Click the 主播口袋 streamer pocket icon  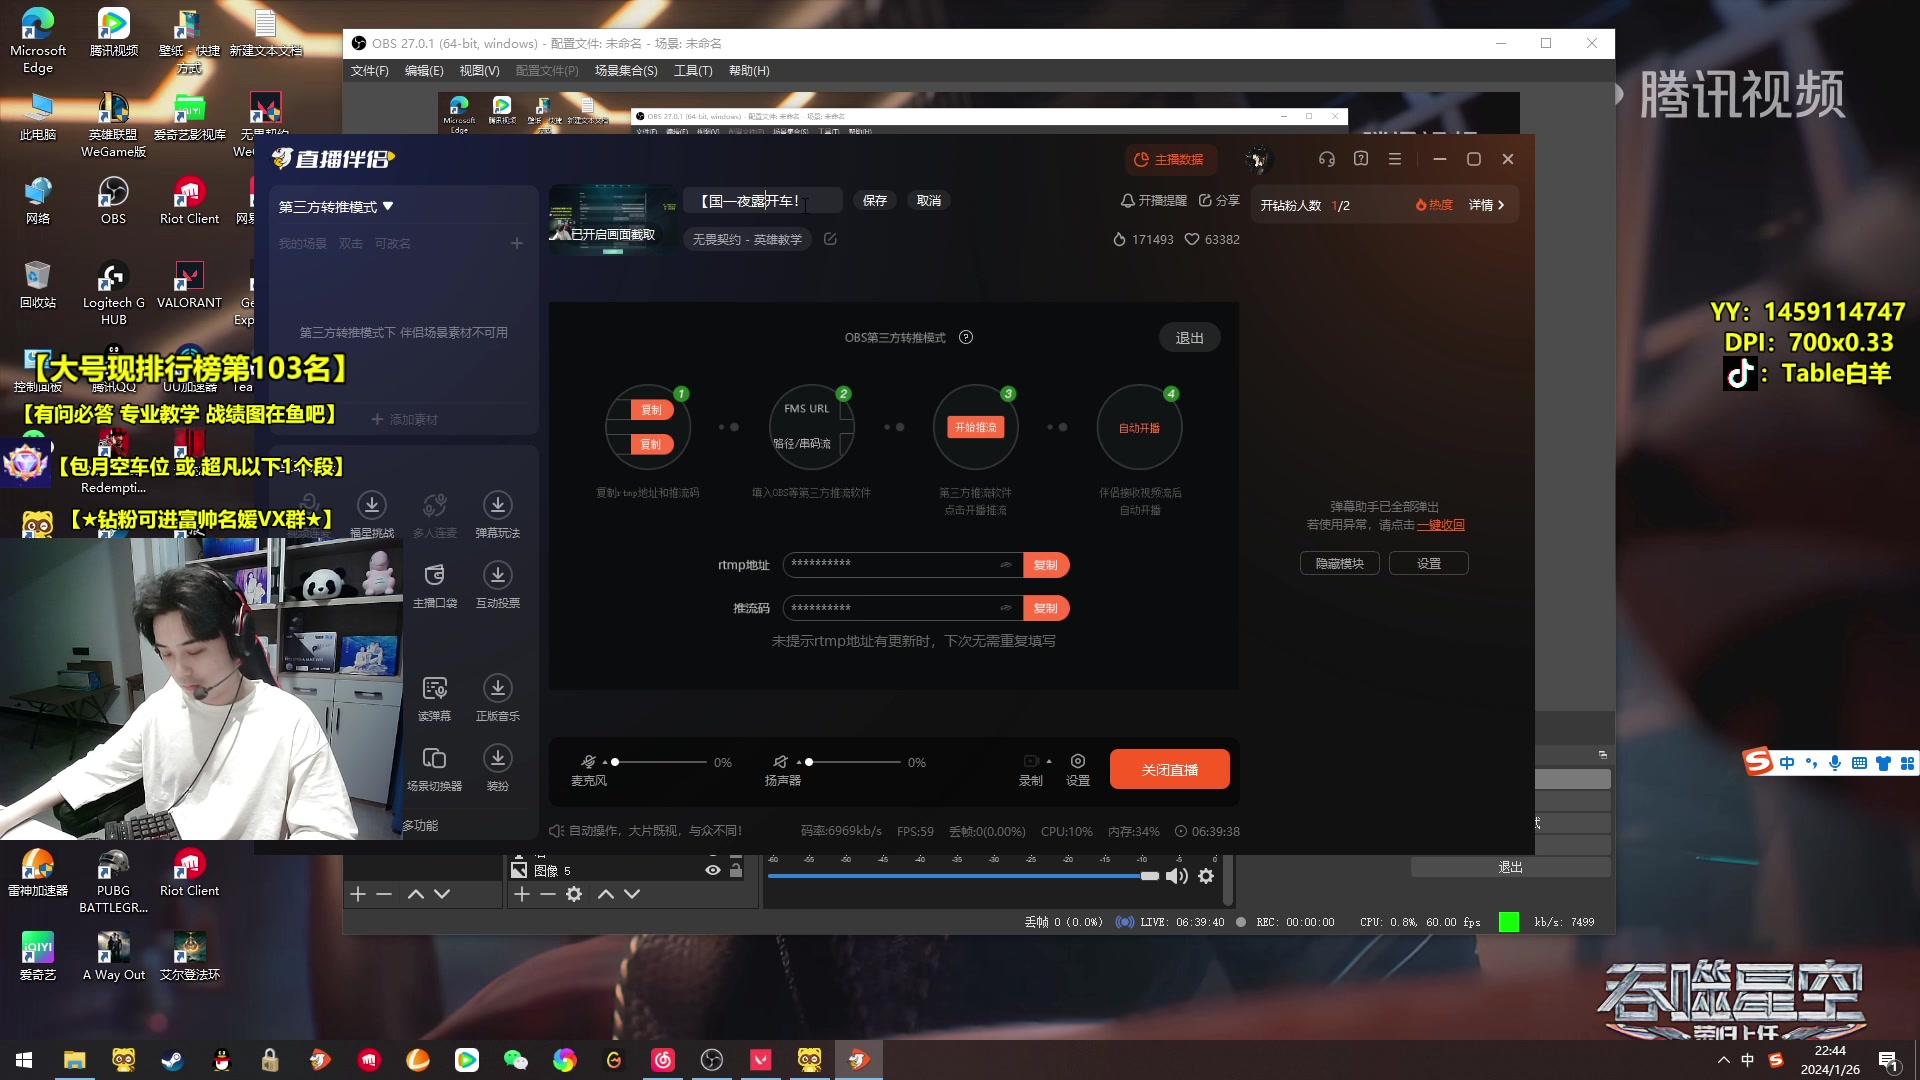tap(434, 575)
